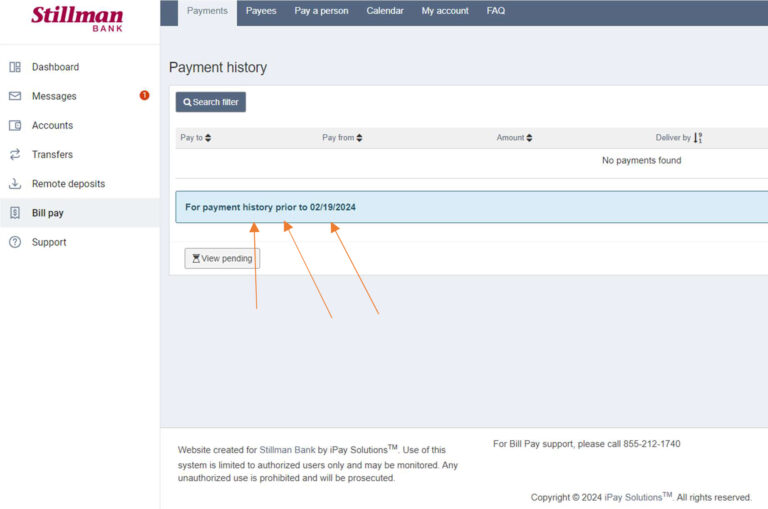Click the Dashboard icon in sidebar

pyautogui.click(x=15, y=67)
